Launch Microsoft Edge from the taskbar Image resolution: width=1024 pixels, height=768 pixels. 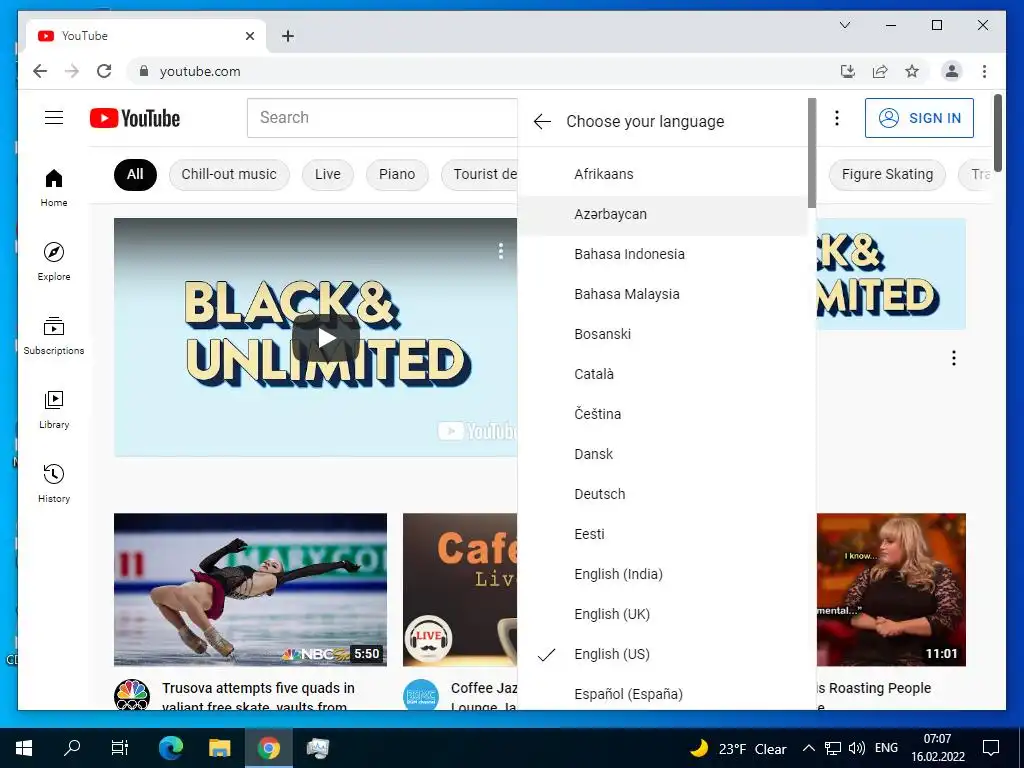click(x=171, y=748)
